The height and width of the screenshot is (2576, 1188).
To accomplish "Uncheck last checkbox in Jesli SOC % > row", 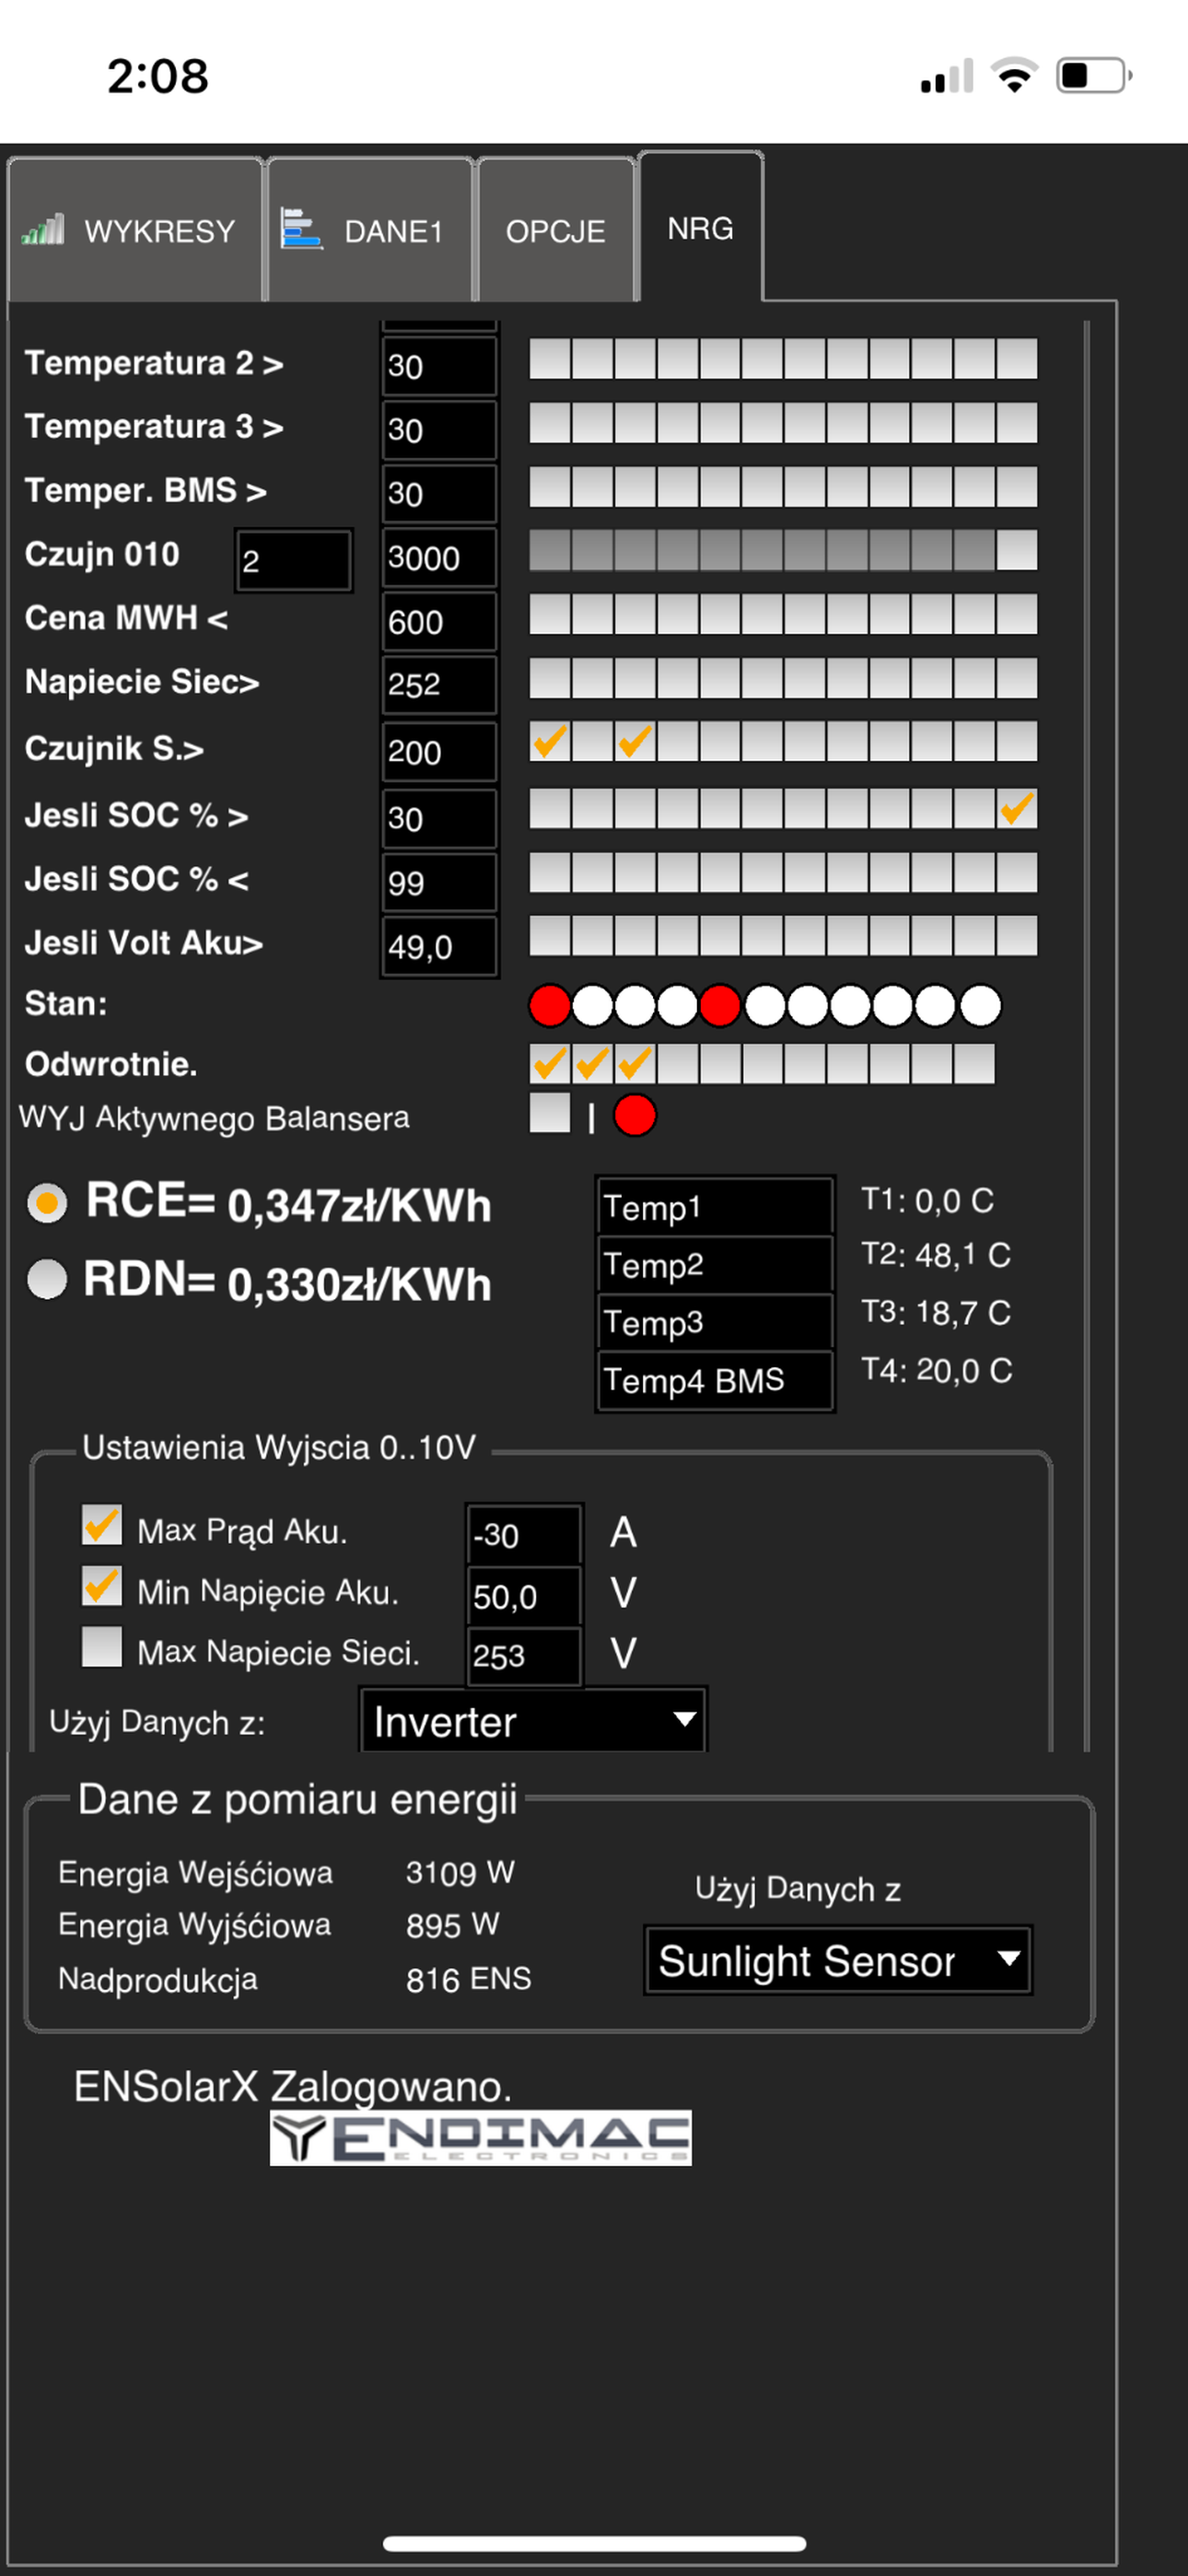I will (x=1017, y=809).
